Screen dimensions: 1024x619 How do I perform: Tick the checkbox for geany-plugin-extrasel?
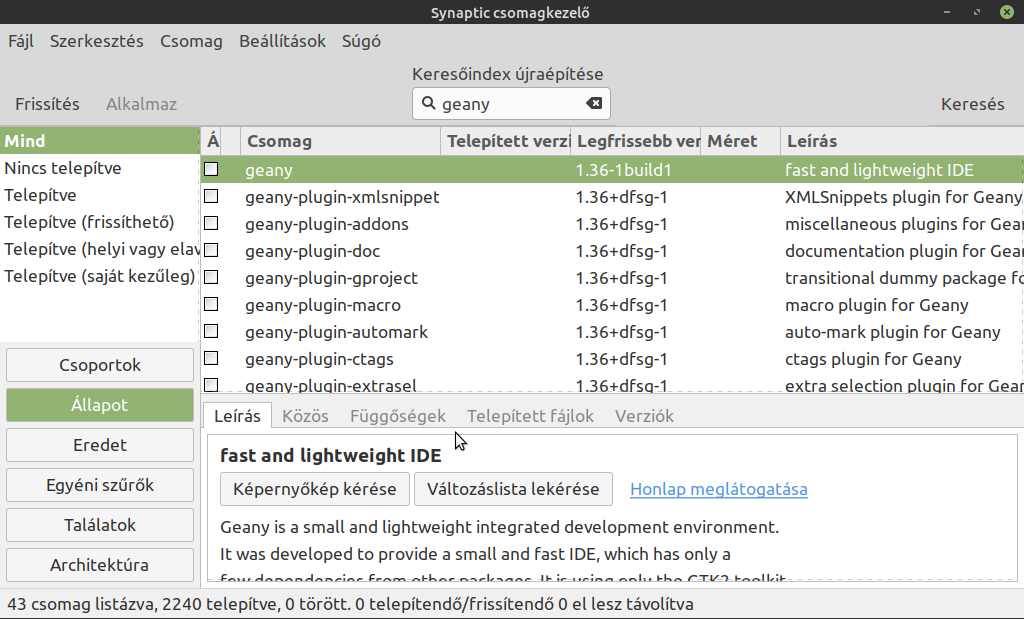(x=211, y=385)
